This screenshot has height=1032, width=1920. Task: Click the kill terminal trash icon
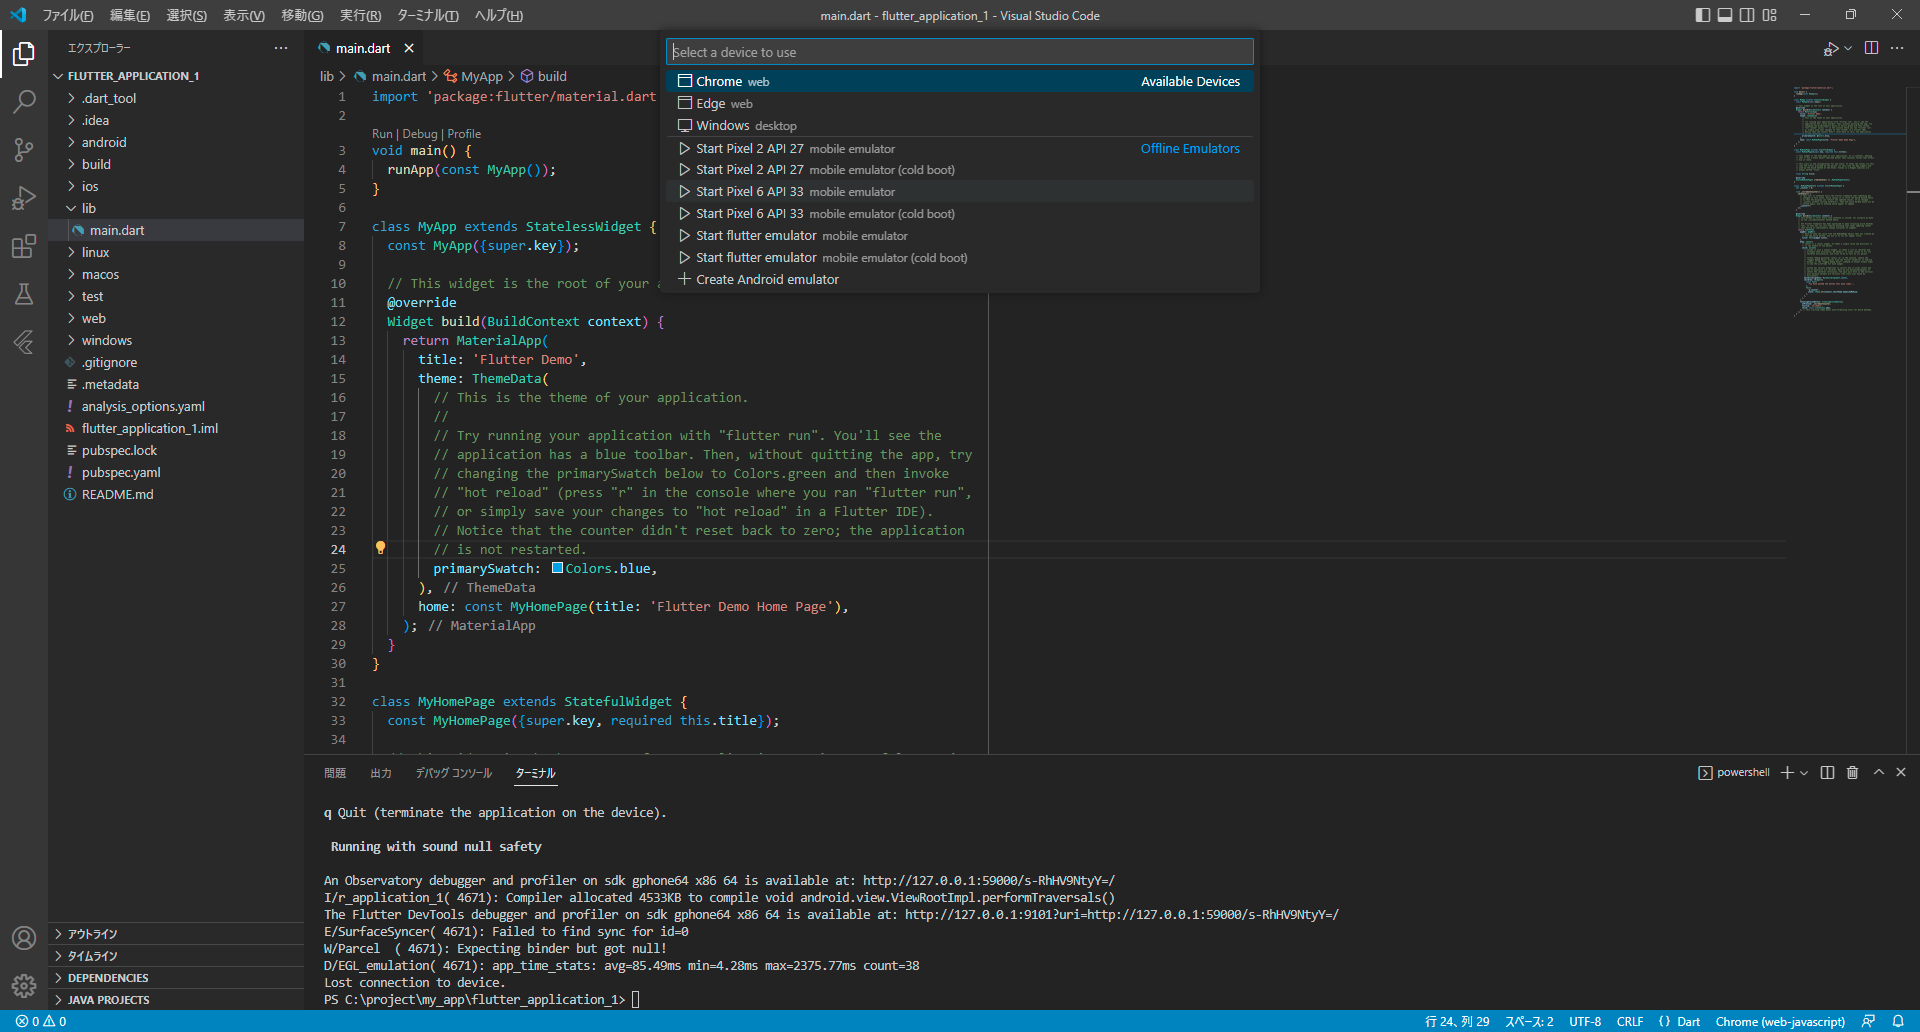coord(1852,773)
